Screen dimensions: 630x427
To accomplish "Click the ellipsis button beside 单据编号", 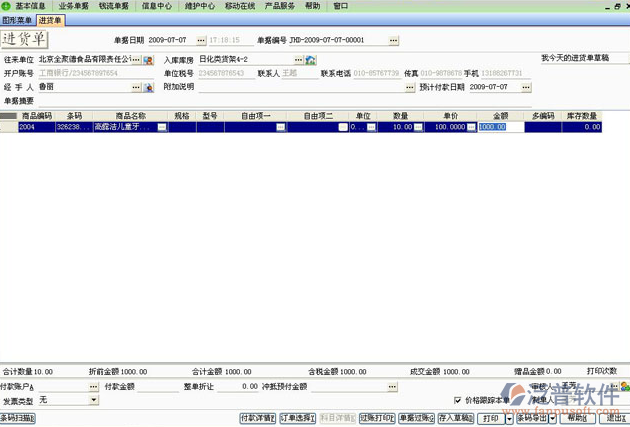I will click(x=393, y=40).
